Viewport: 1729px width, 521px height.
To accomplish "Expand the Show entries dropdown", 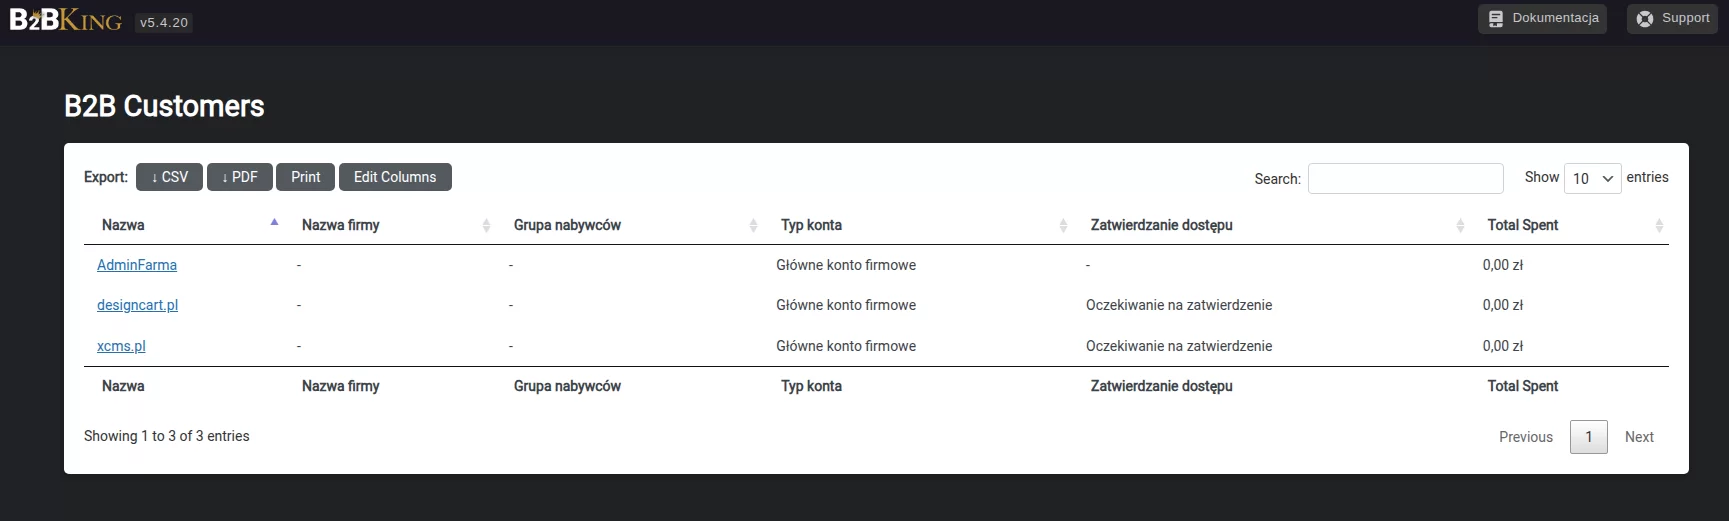I will (1592, 178).
